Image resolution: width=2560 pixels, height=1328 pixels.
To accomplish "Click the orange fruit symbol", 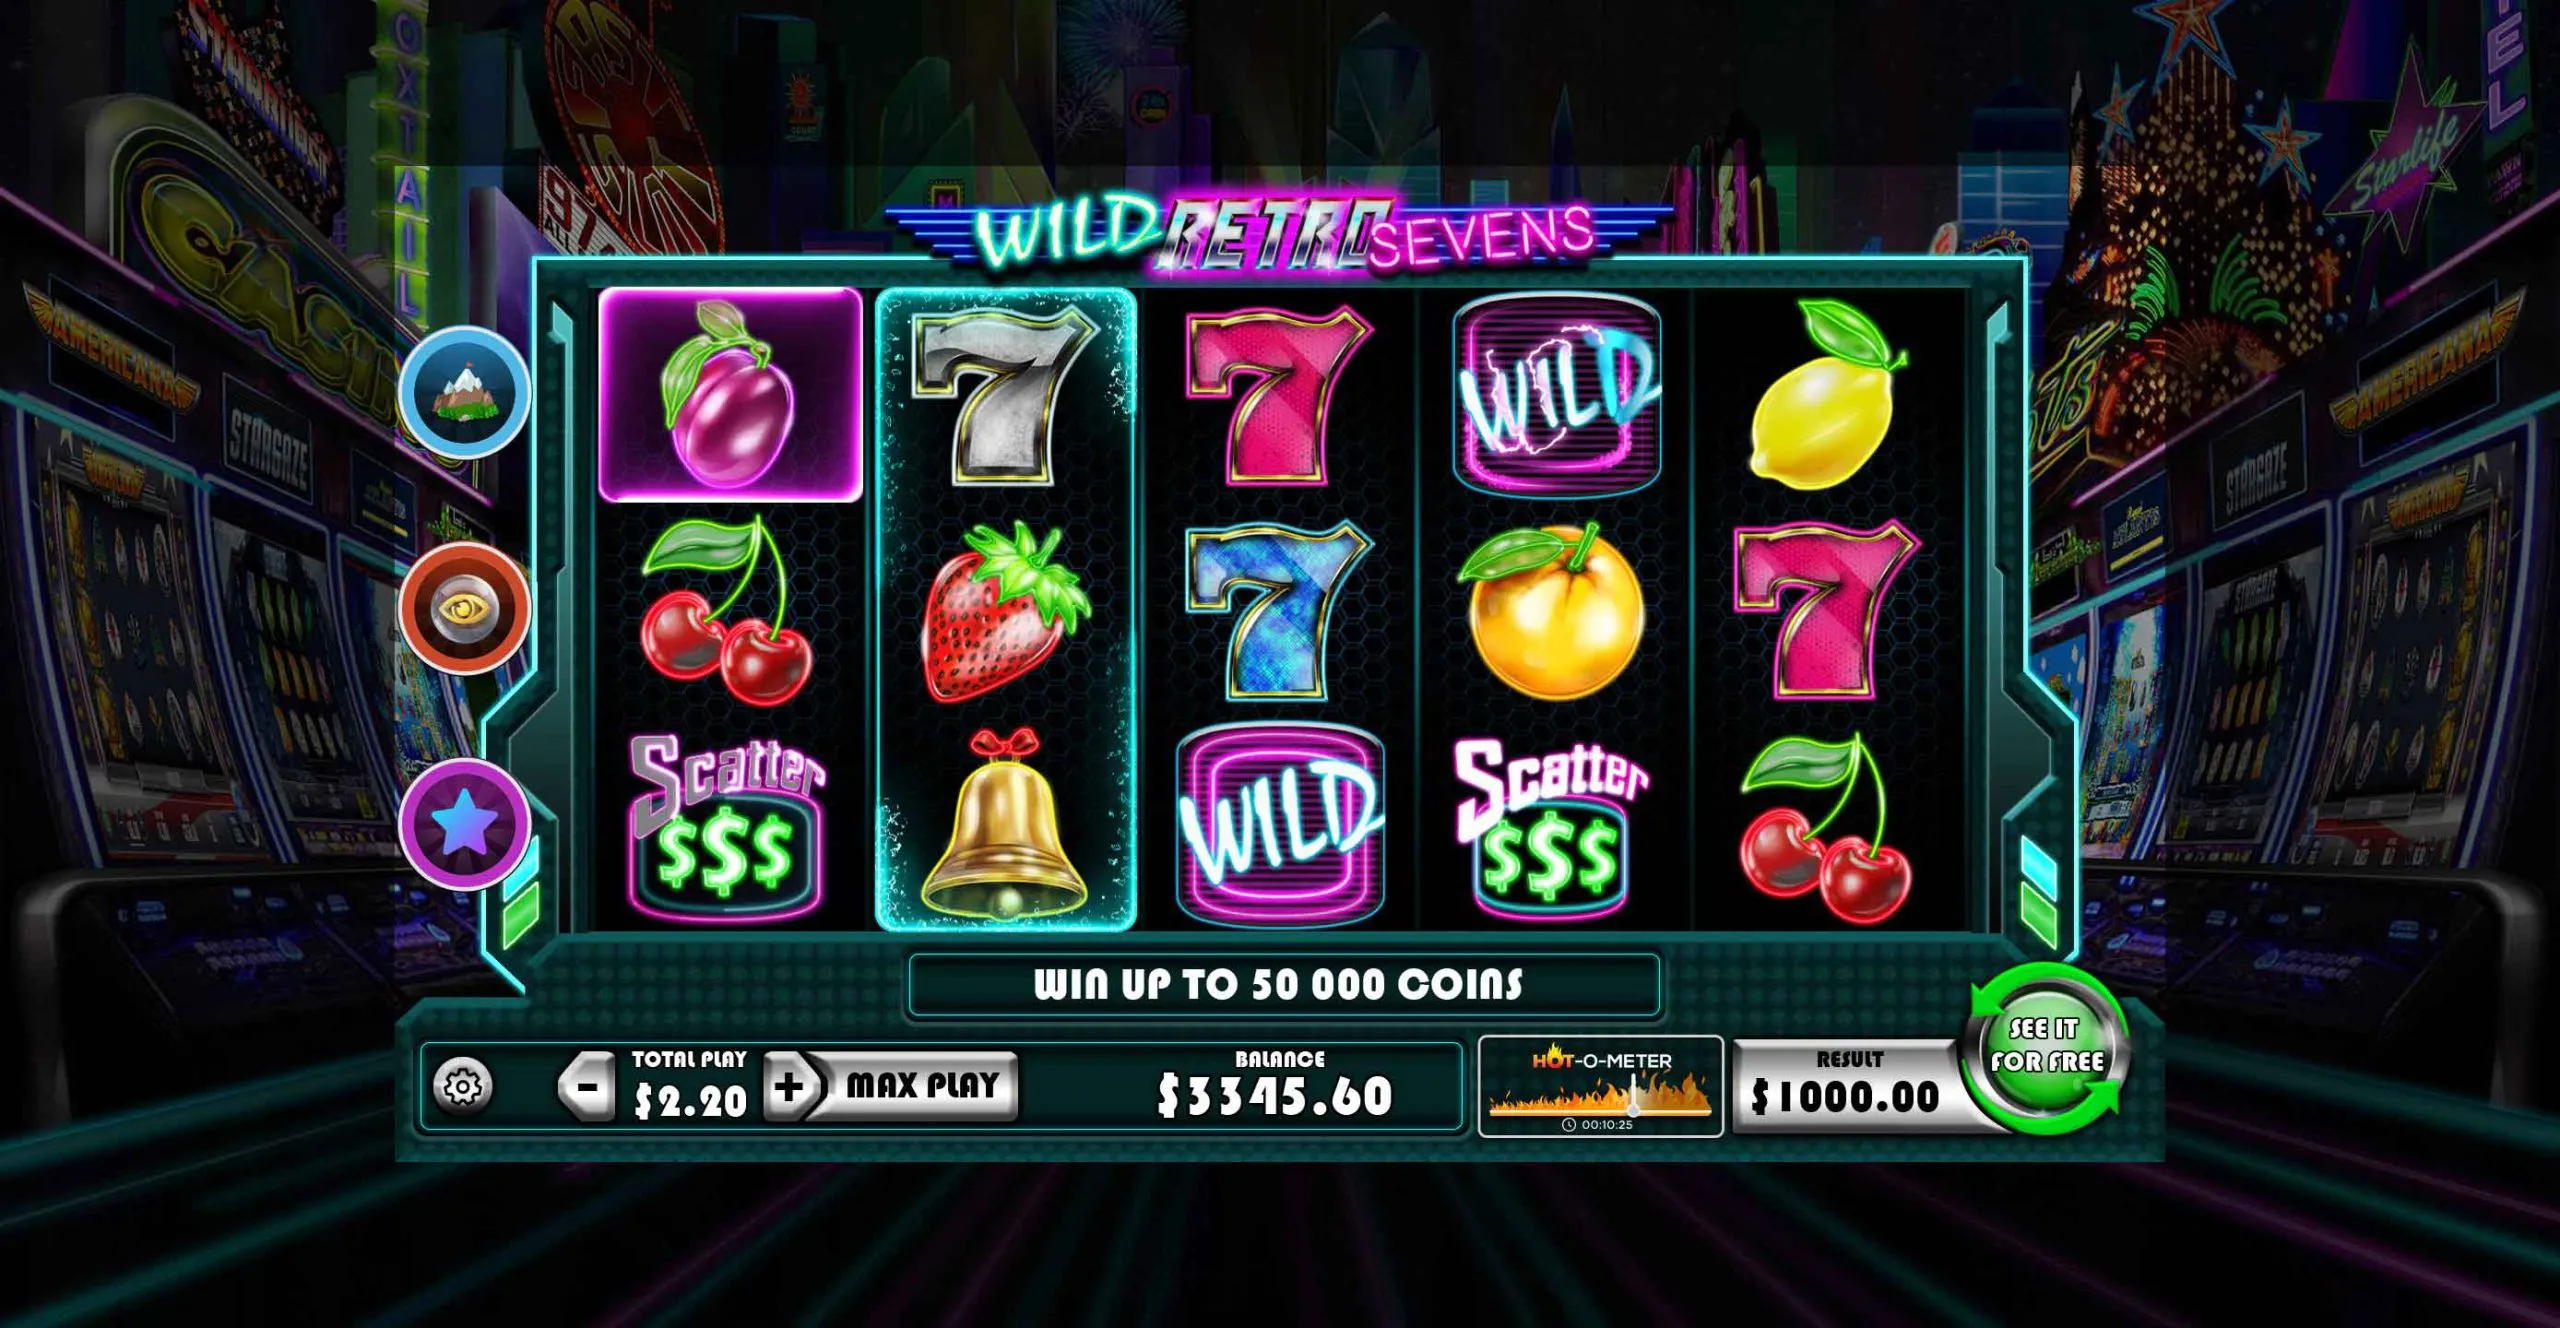I will 1553,611.
